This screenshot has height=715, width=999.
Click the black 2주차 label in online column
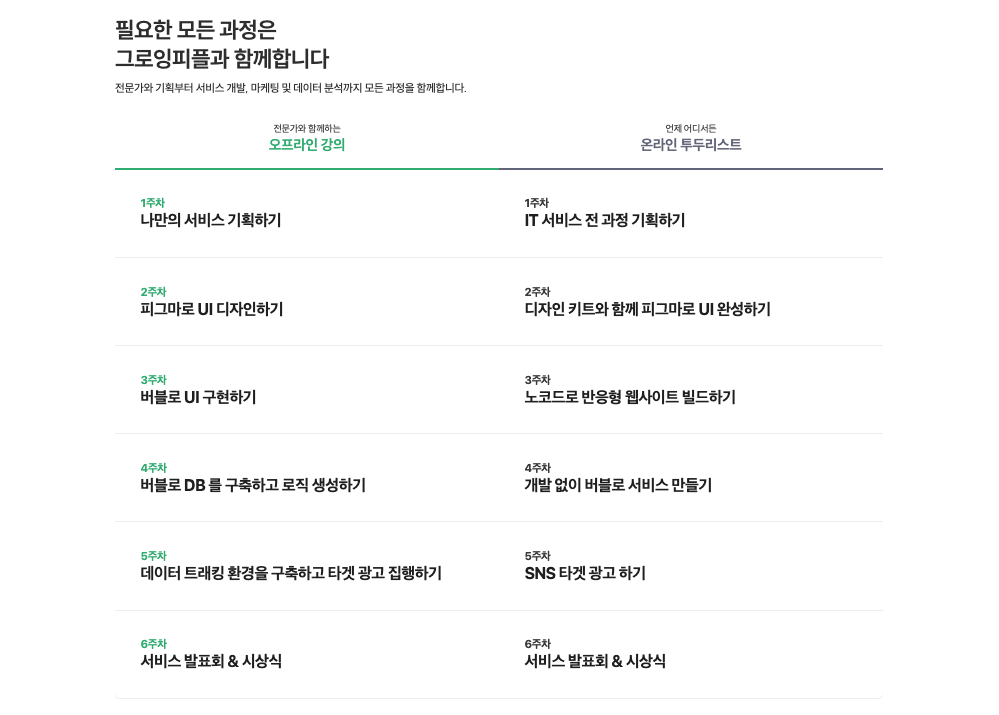pos(537,292)
